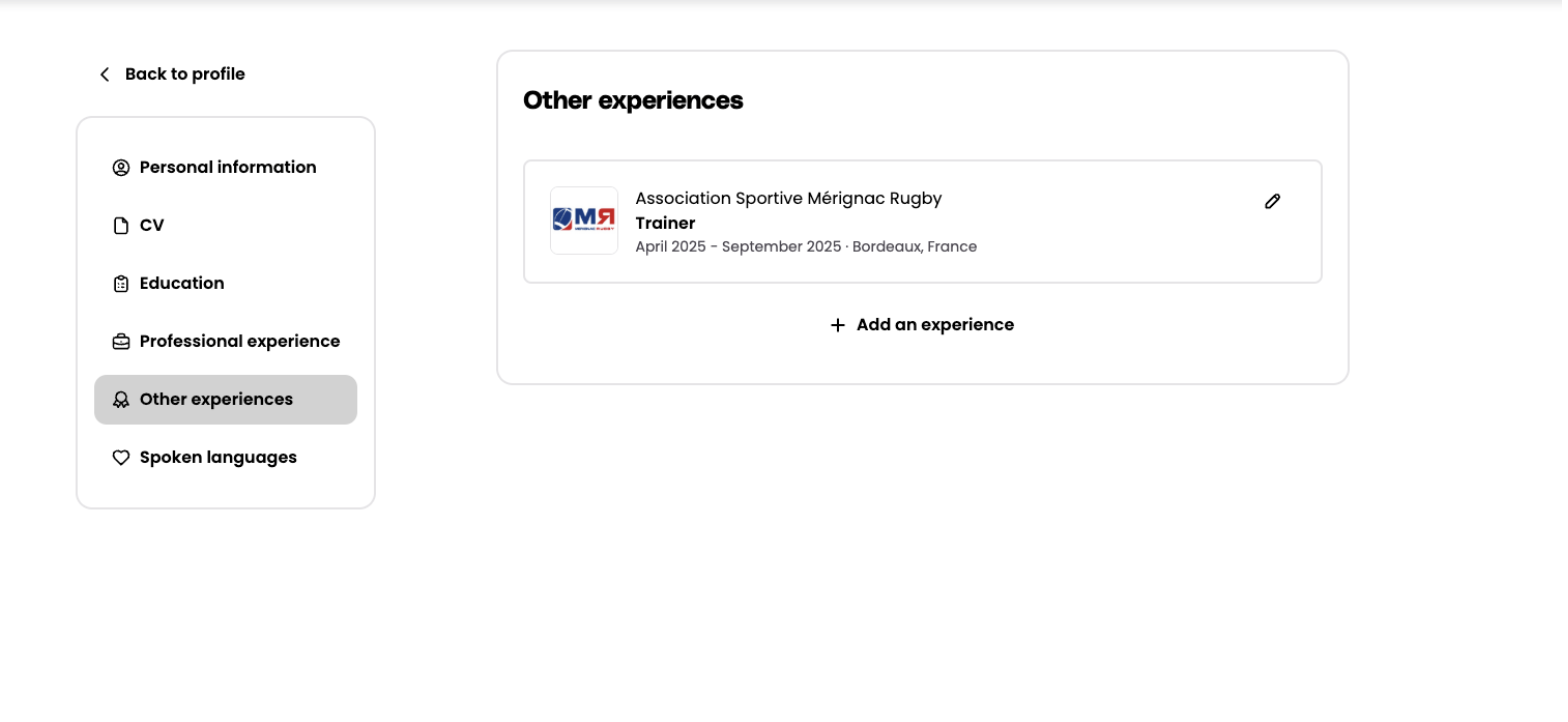Image resolution: width=1568 pixels, height=722 pixels.
Task: Click the CV document icon
Action: (121, 226)
